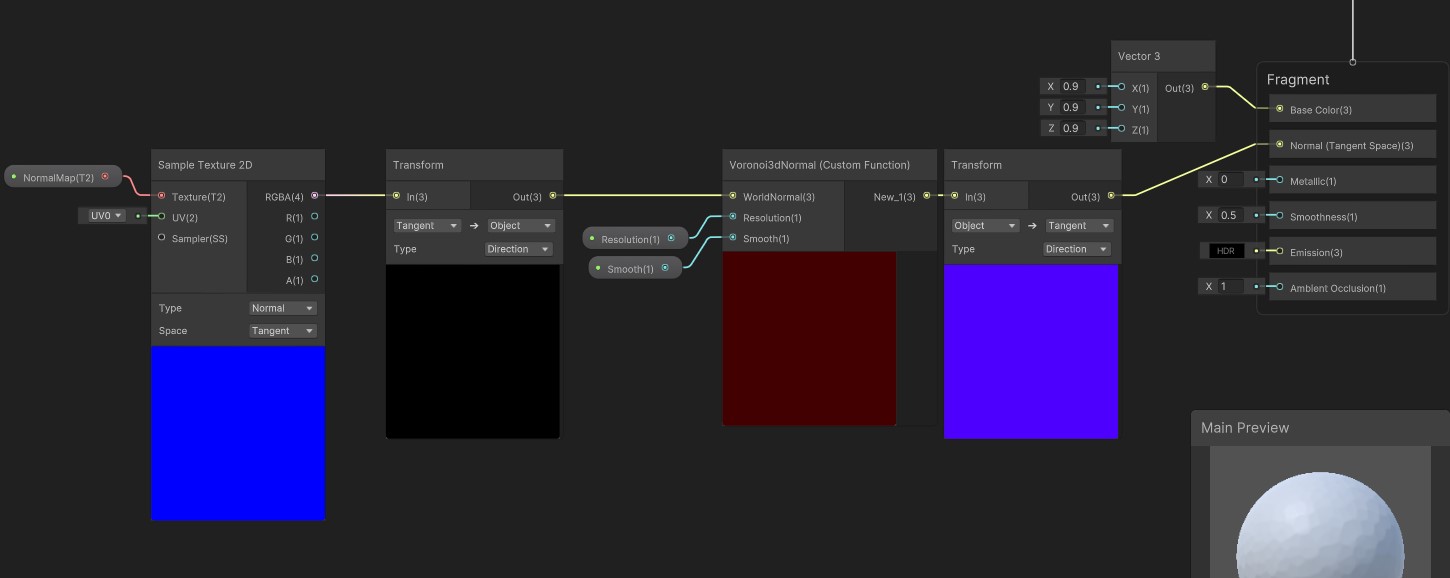Click the Vector 3 Z(1) input port
The image size is (1450, 578).
point(1122,129)
